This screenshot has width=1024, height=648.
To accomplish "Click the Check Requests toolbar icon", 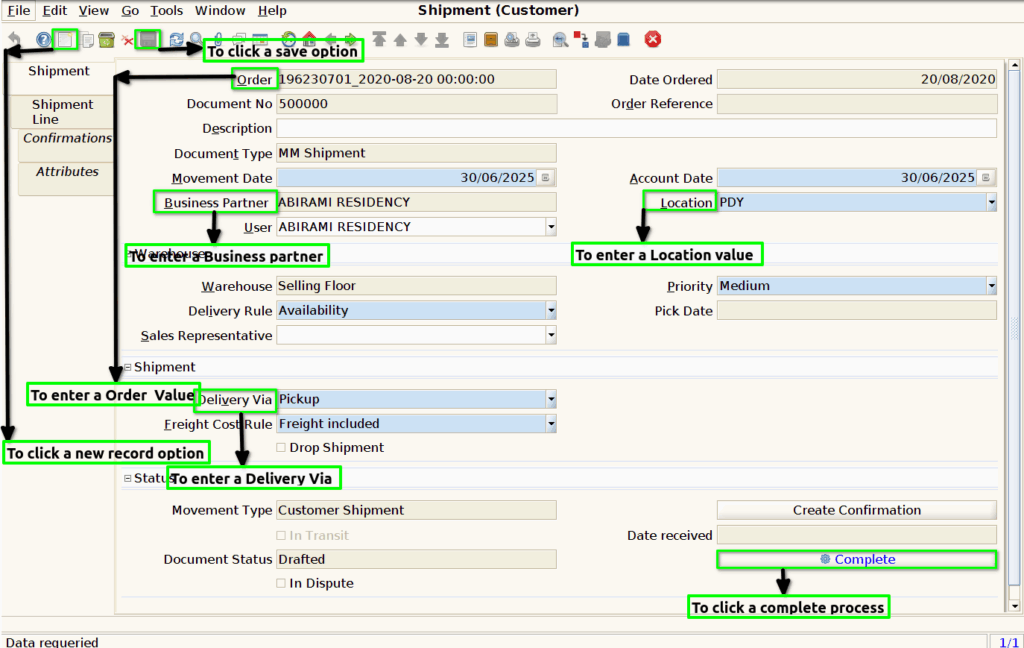I will (603, 40).
